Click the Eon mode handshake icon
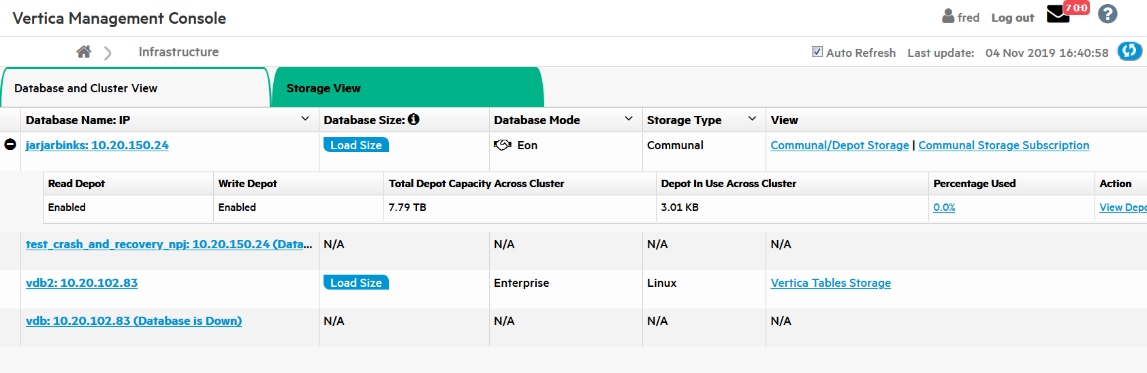The image size is (1147, 373). (x=502, y=145)
